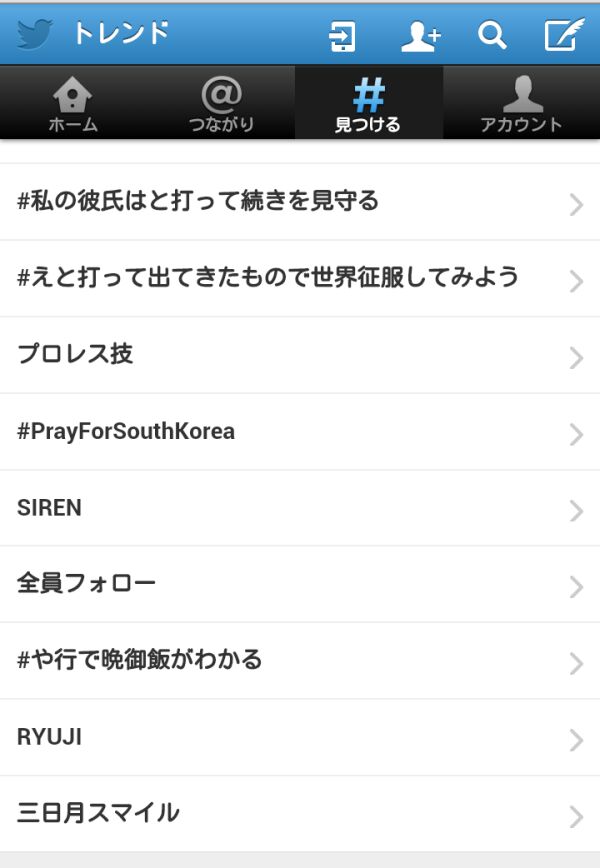The width and height of the screenshot is (600, 868).
Task: Open the search magnifier icon
Action: 492,35
